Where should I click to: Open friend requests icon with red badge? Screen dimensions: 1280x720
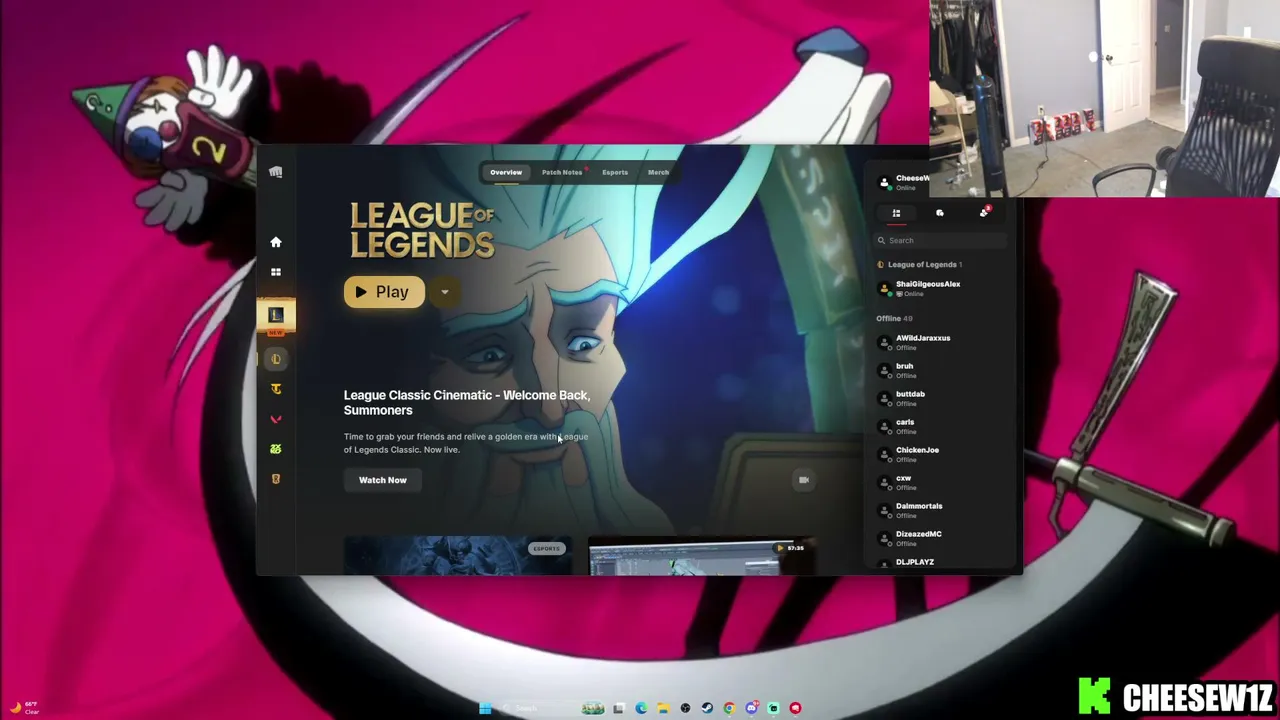(984, 212)
